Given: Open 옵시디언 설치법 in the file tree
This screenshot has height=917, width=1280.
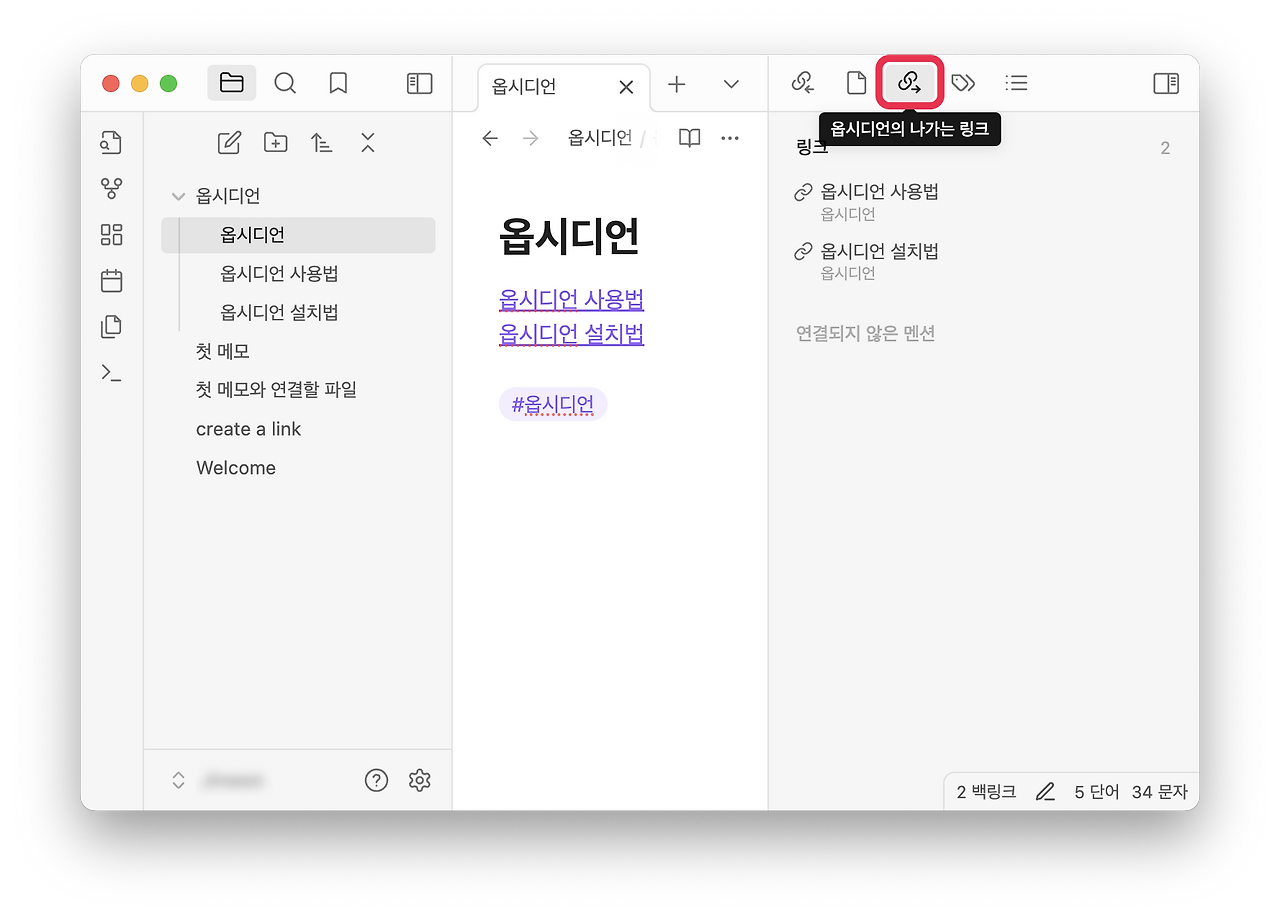Looking at the screenshot, I should [298, 313].
